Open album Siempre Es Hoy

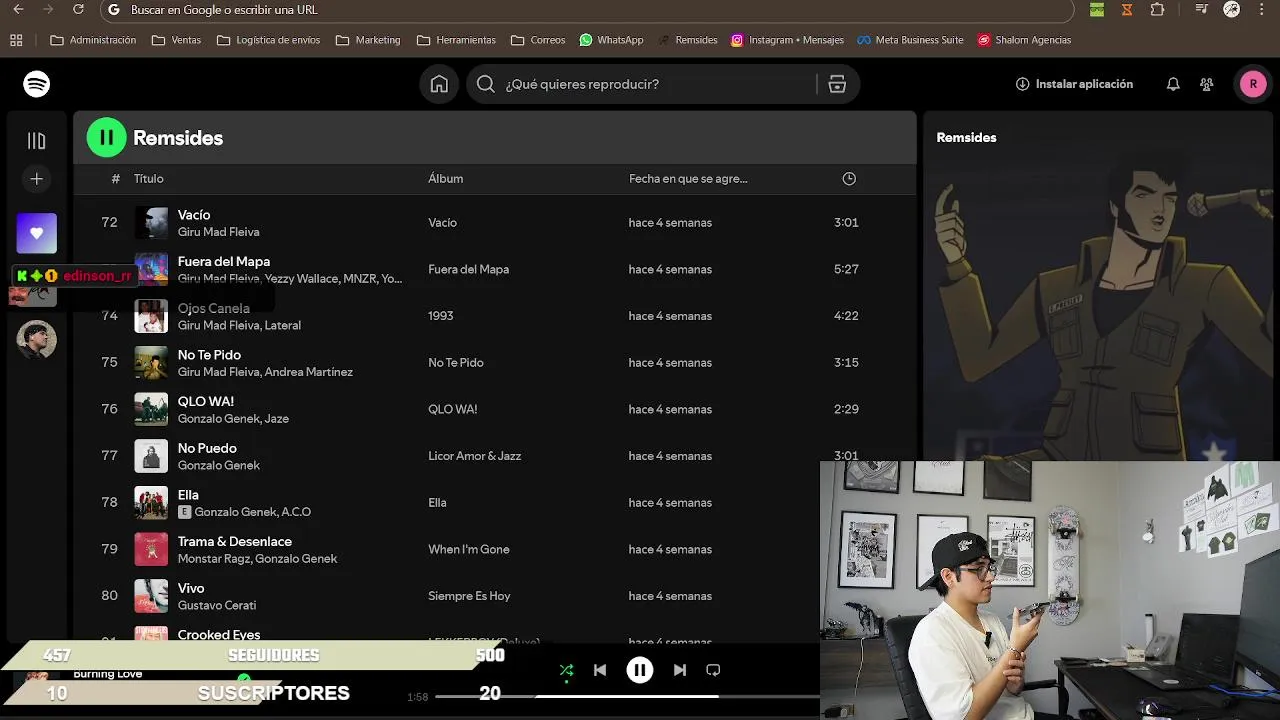pos(469,596)
